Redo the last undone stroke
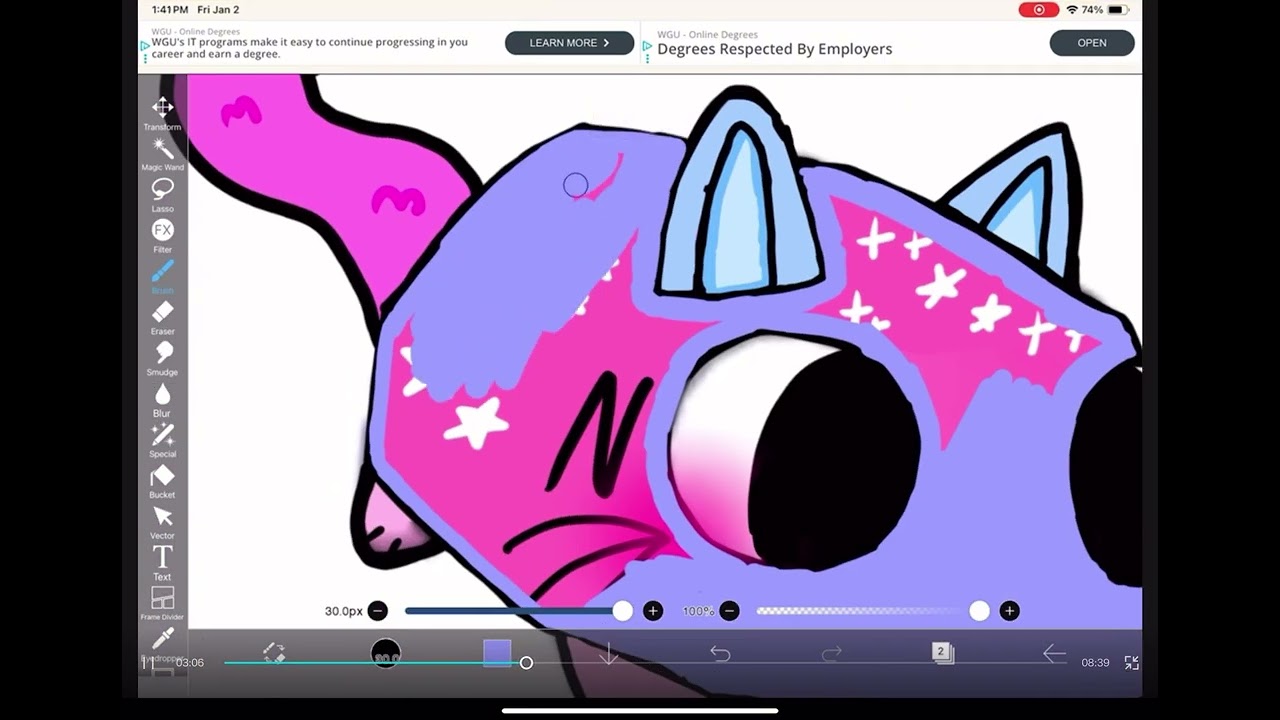1280x720 pixels. coord(832,653)
